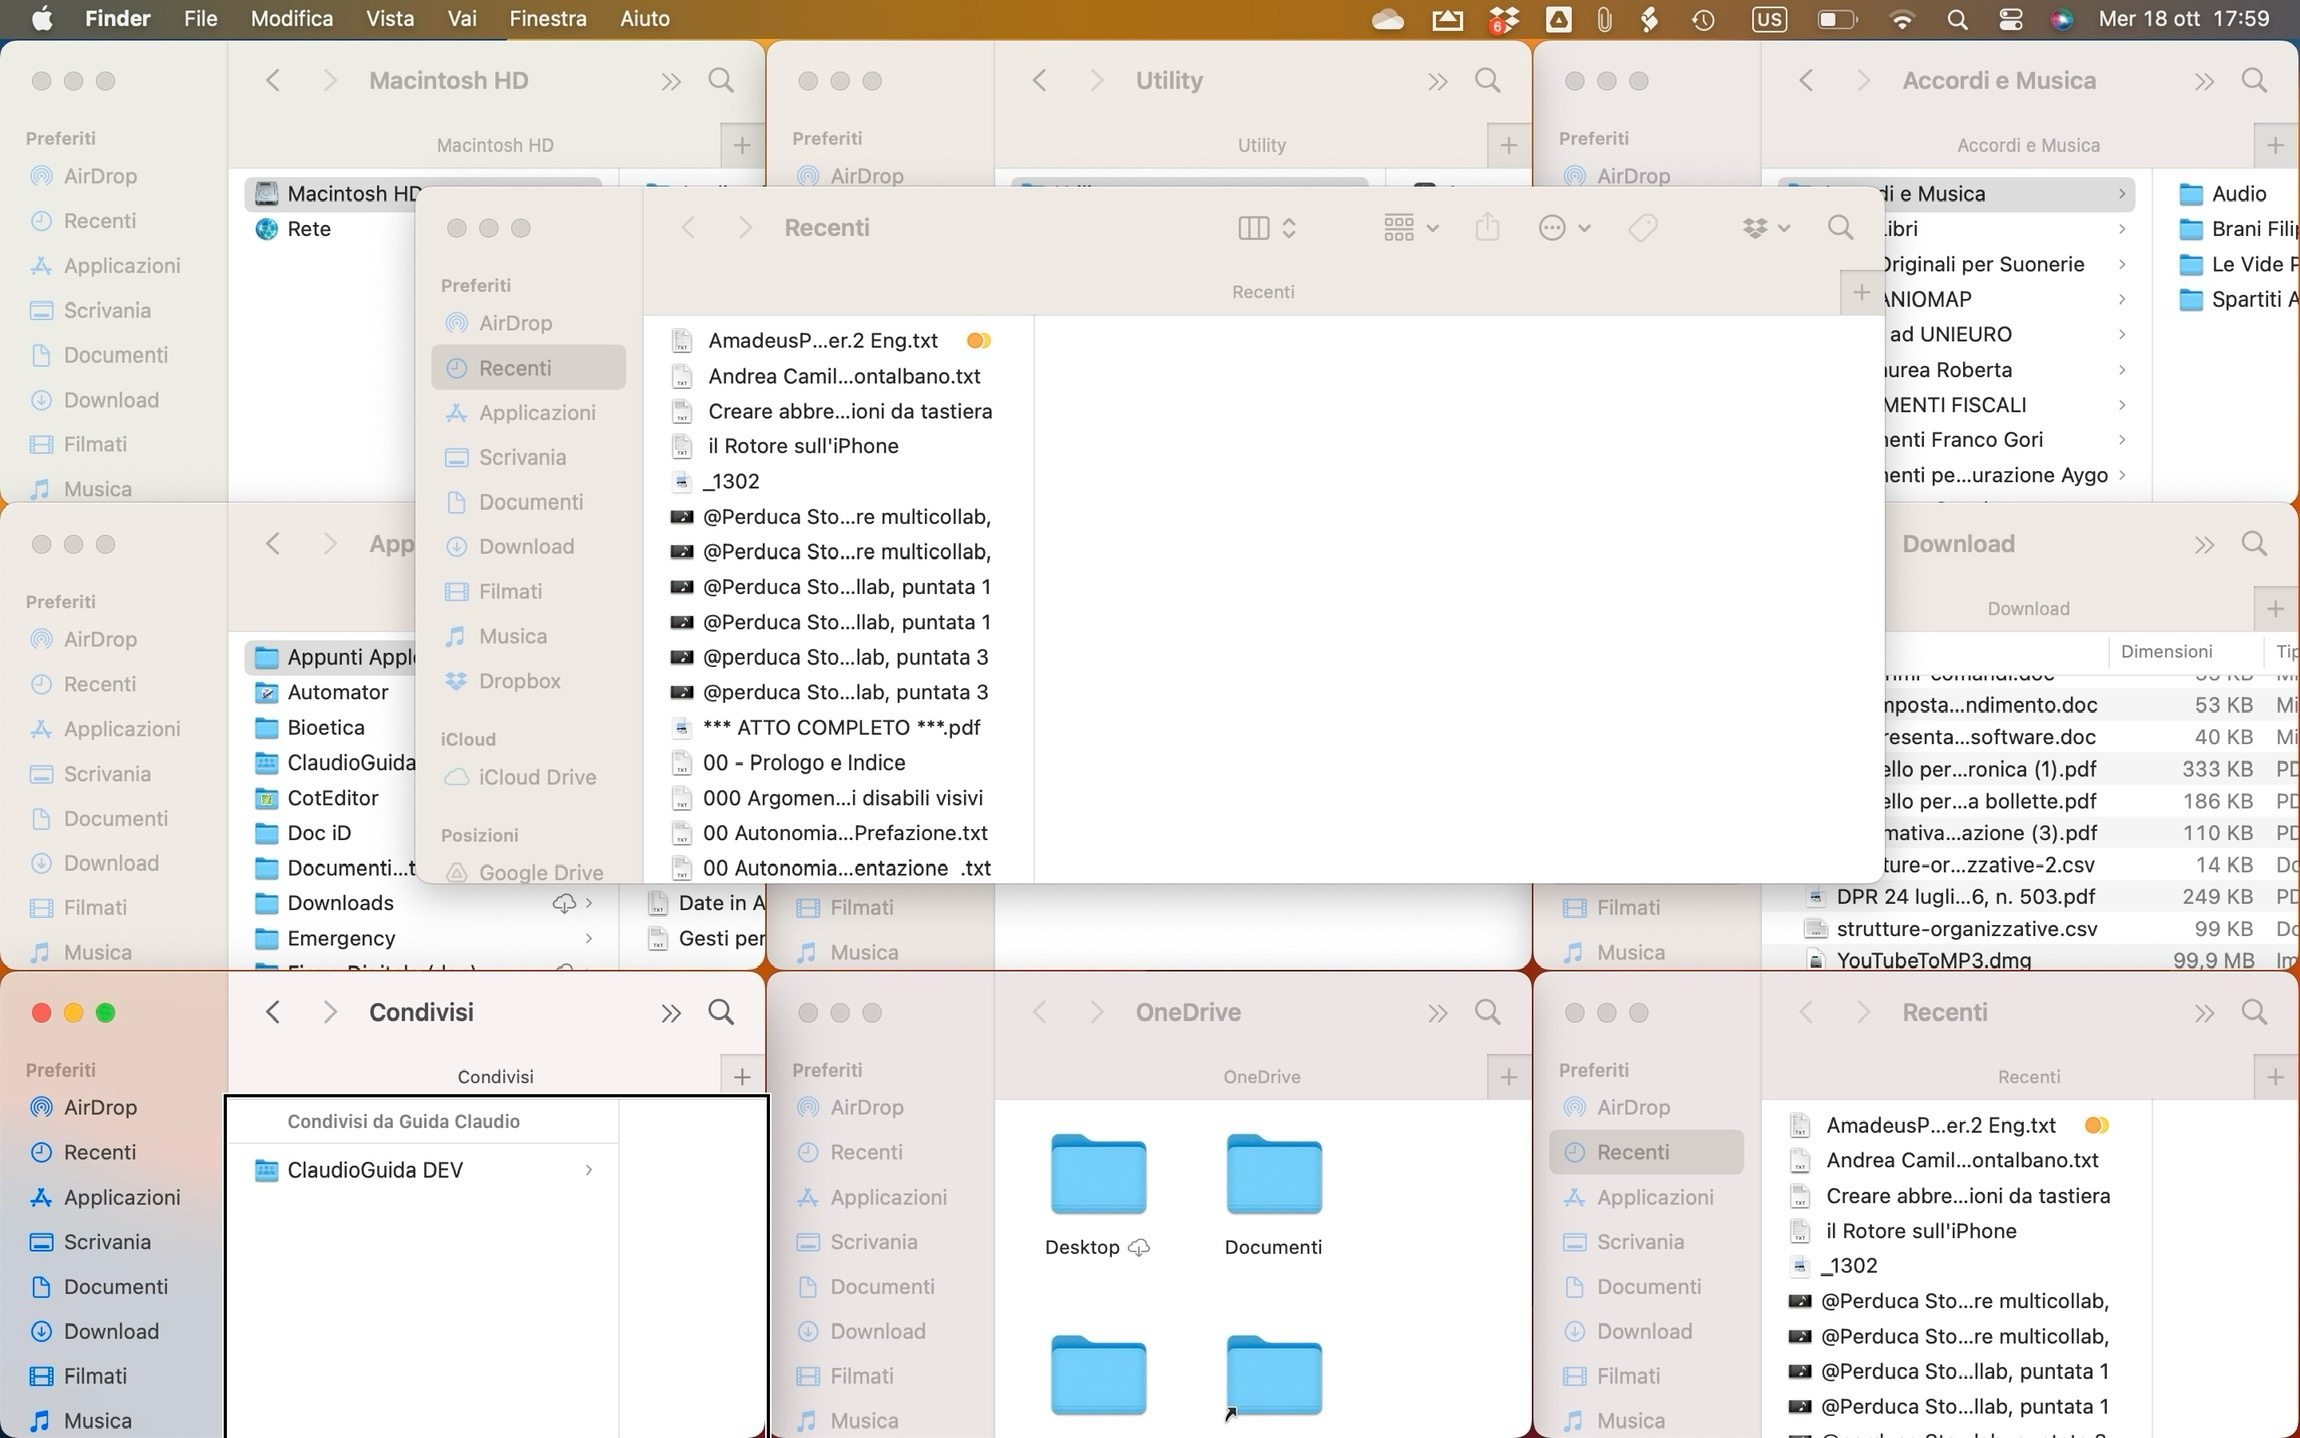Open Scrivania in front Recenti window sidebar
The height and width of the screenshot is (1438, 2300).
(522, 457)
